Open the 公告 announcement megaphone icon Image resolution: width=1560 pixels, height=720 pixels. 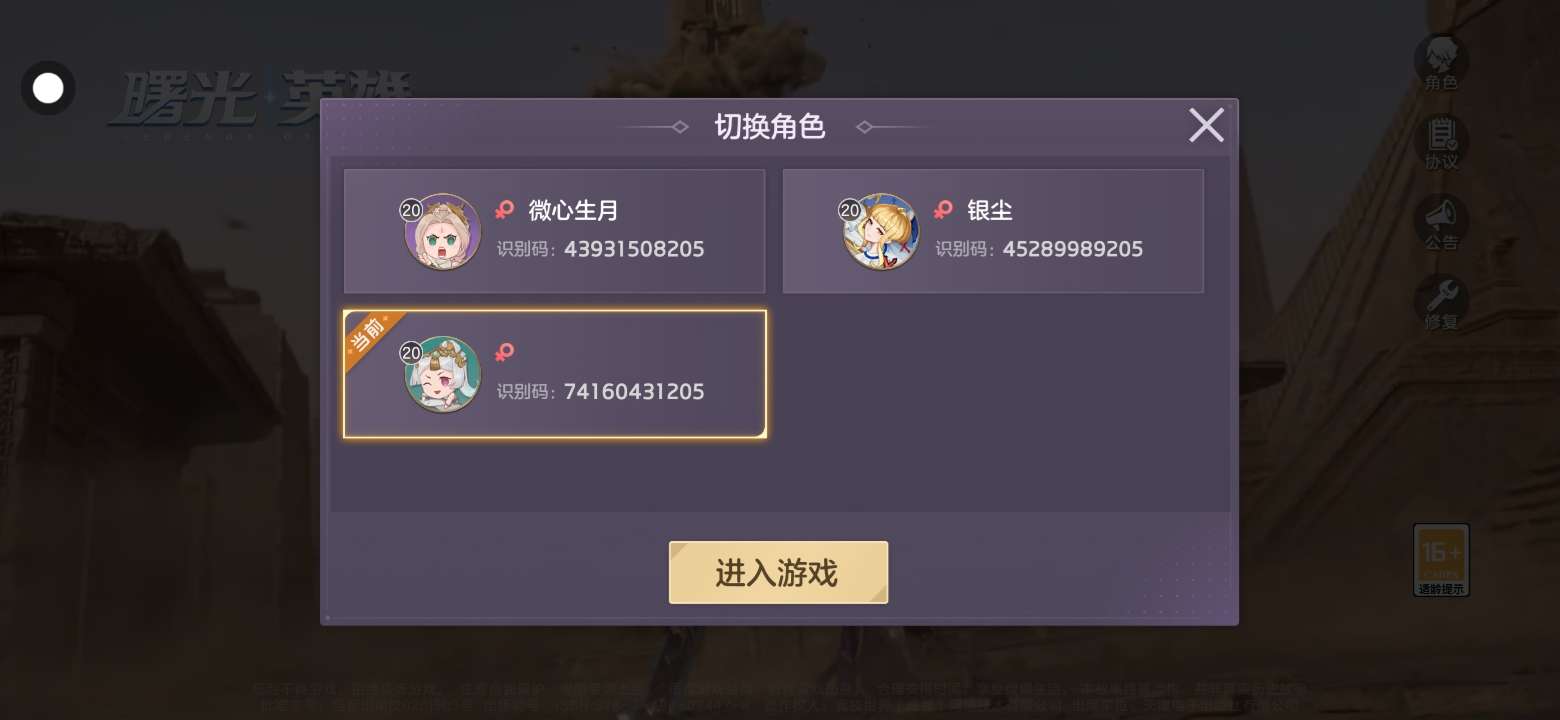pos(1441,223)
